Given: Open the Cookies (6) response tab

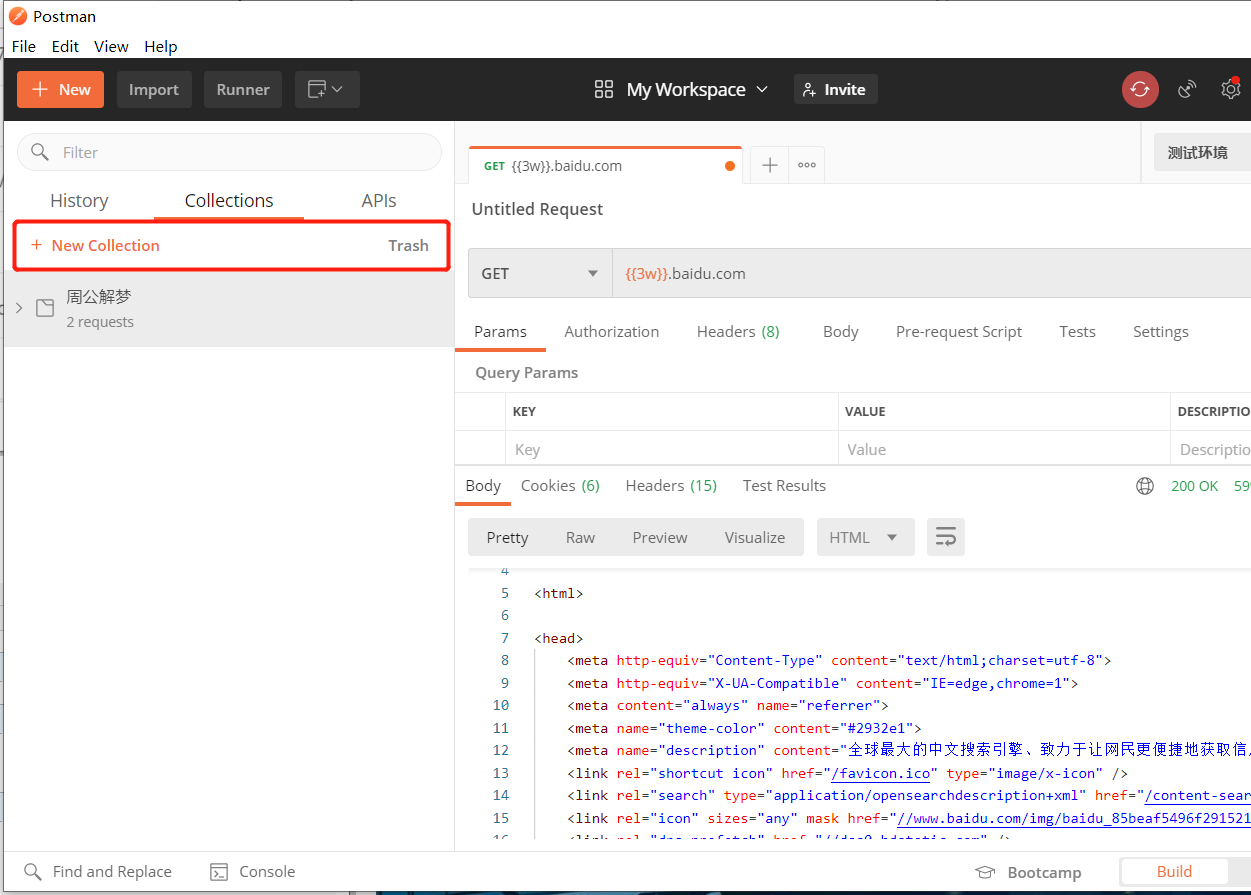Looking at the screenshot, I should click(x=560, y=486).
